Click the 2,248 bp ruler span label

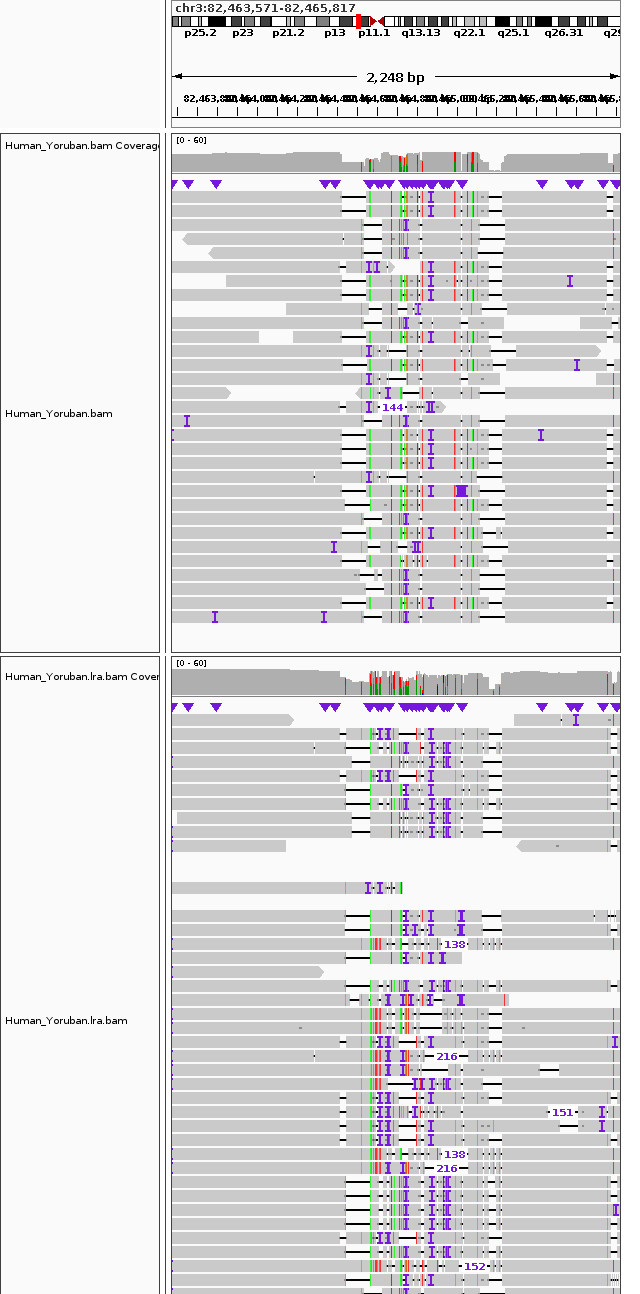[395, 77]
